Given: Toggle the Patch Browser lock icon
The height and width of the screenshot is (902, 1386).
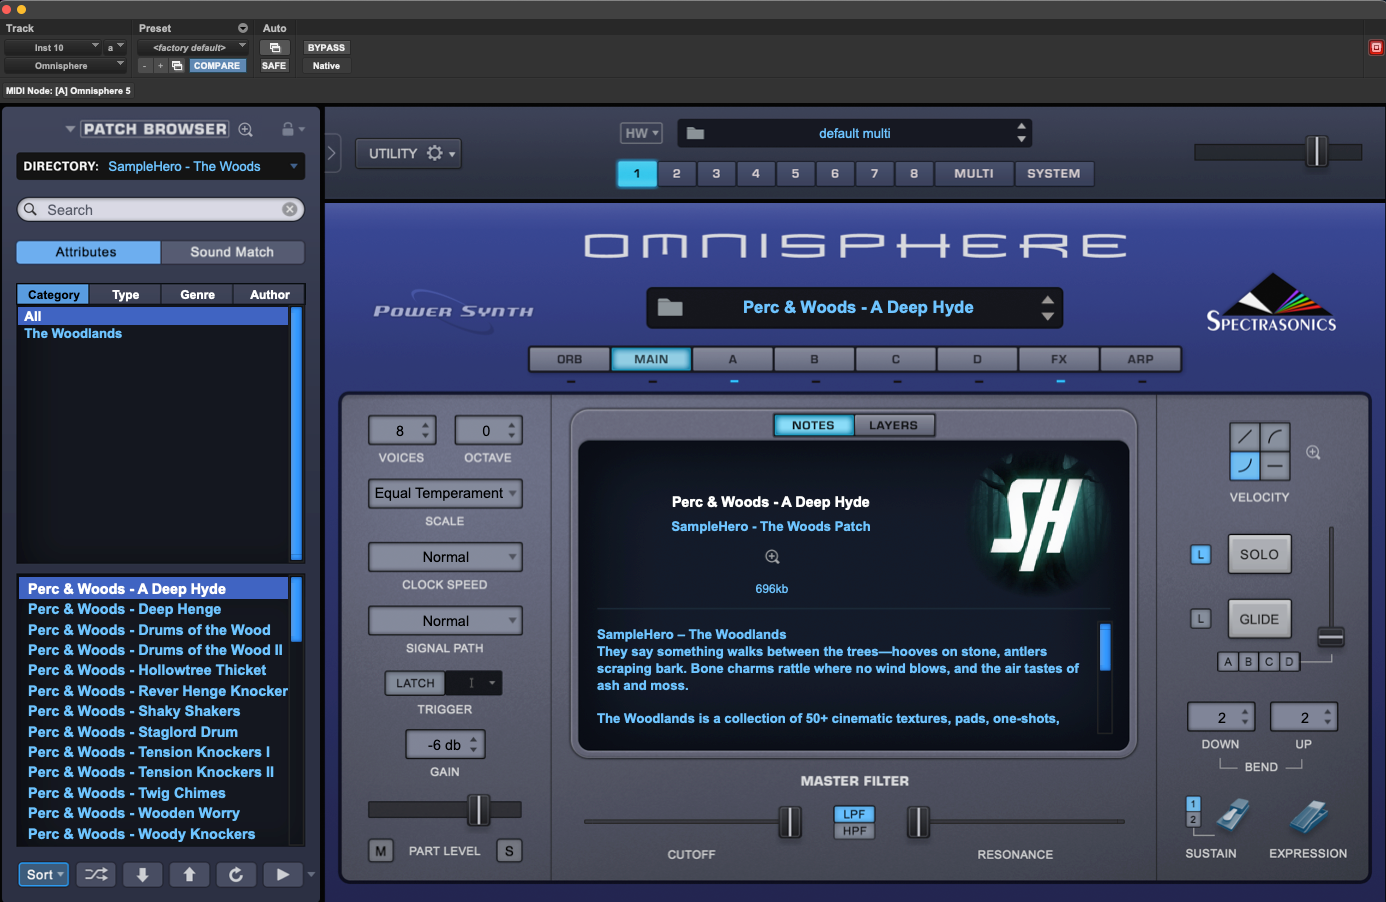Looking at the screenshot, I should coord(288,129).
